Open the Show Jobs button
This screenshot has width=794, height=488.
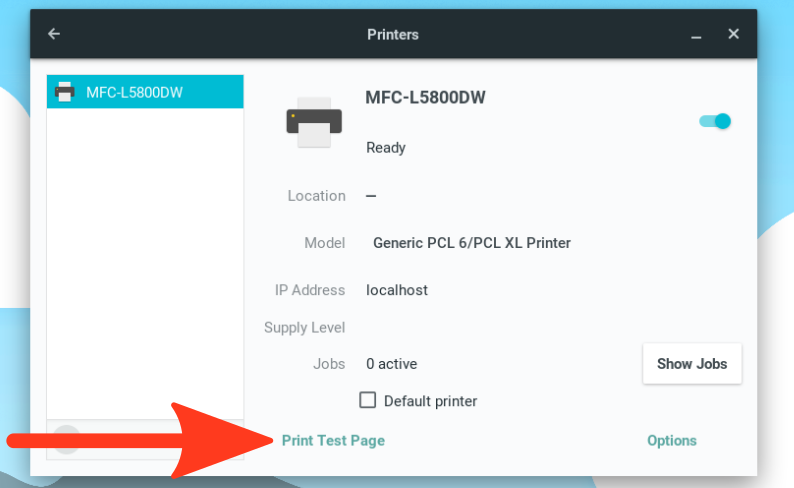tap(692, 363)
